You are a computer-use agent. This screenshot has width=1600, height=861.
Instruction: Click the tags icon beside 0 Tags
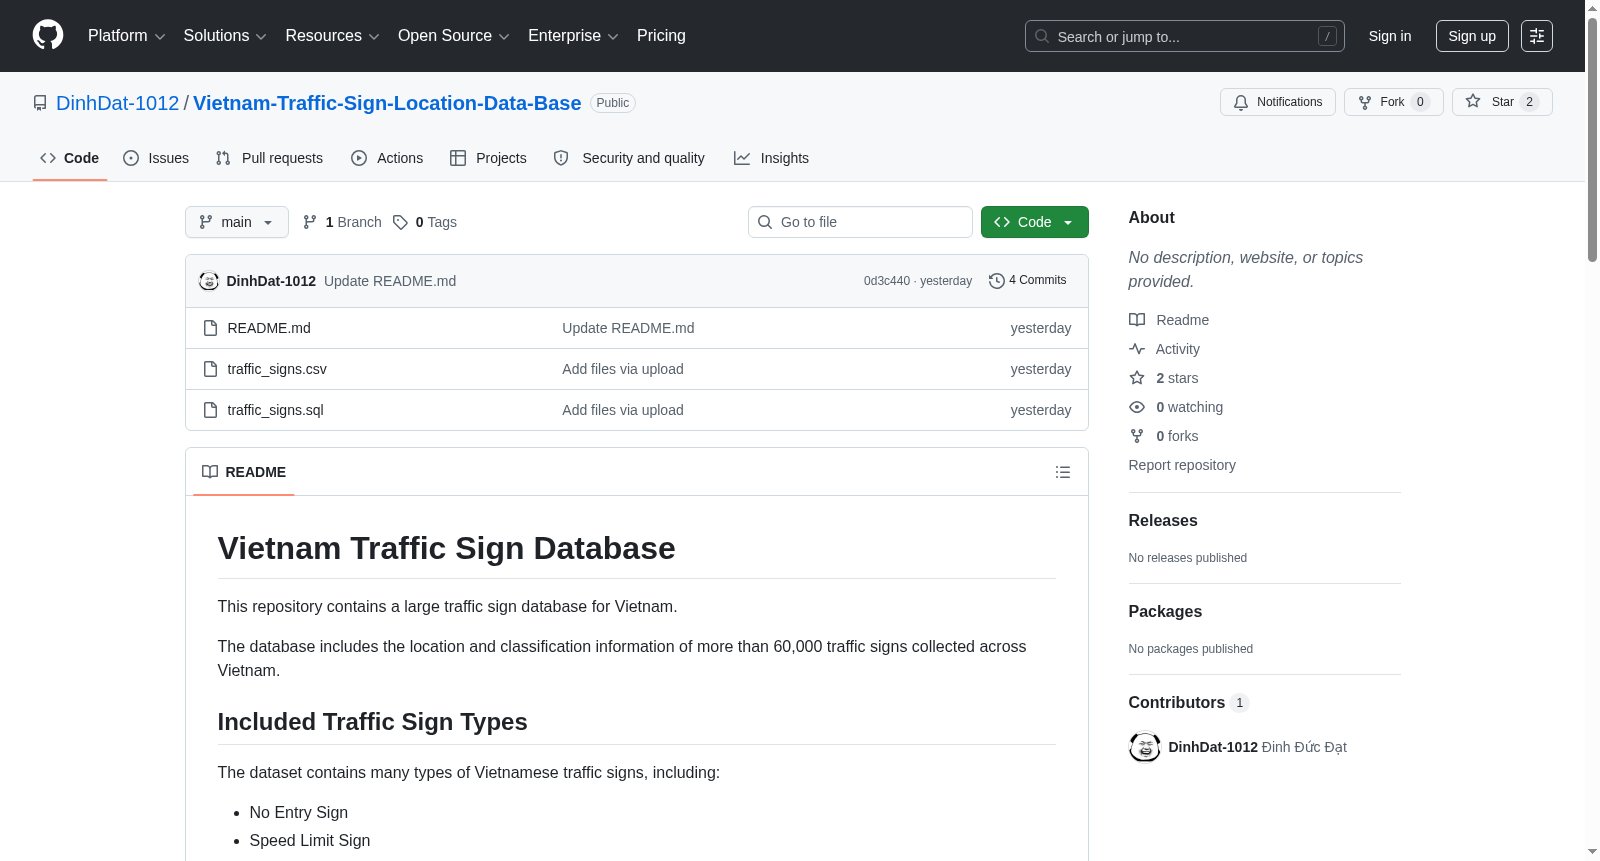[x=400, y=222]
